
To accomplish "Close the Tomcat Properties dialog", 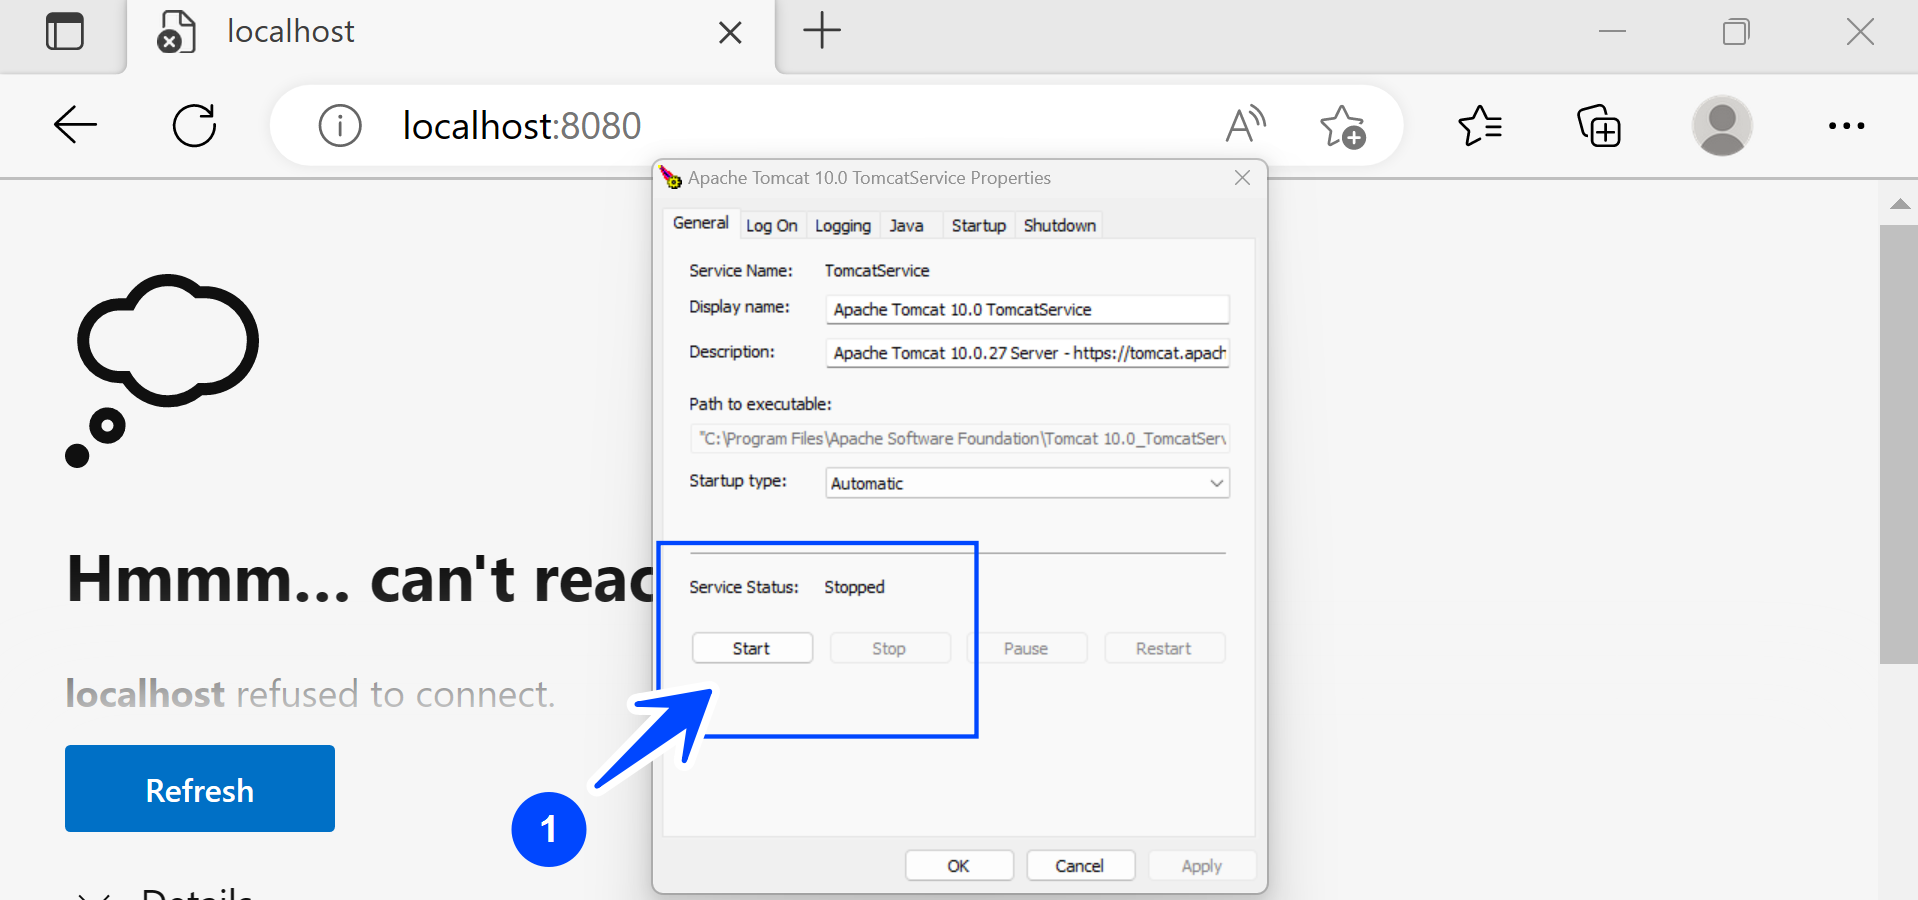I will [x=1242, y=178].
